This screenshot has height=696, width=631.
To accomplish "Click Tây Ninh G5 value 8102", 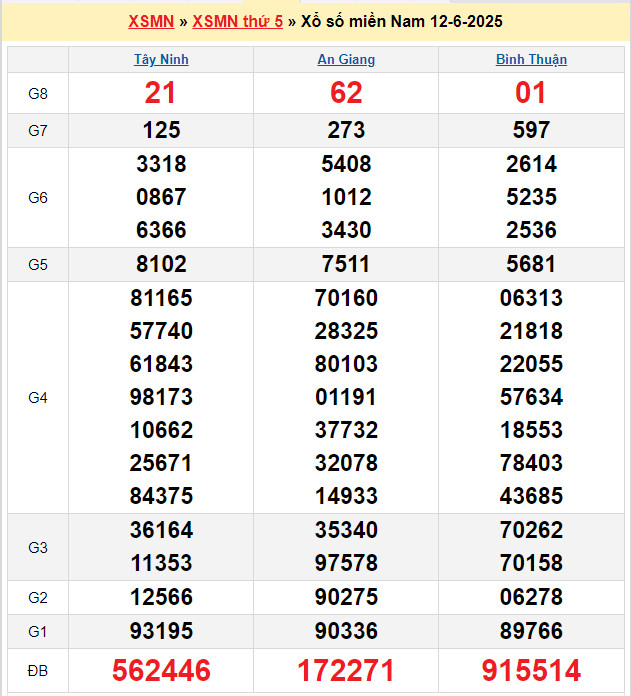I will click(161, 264).
